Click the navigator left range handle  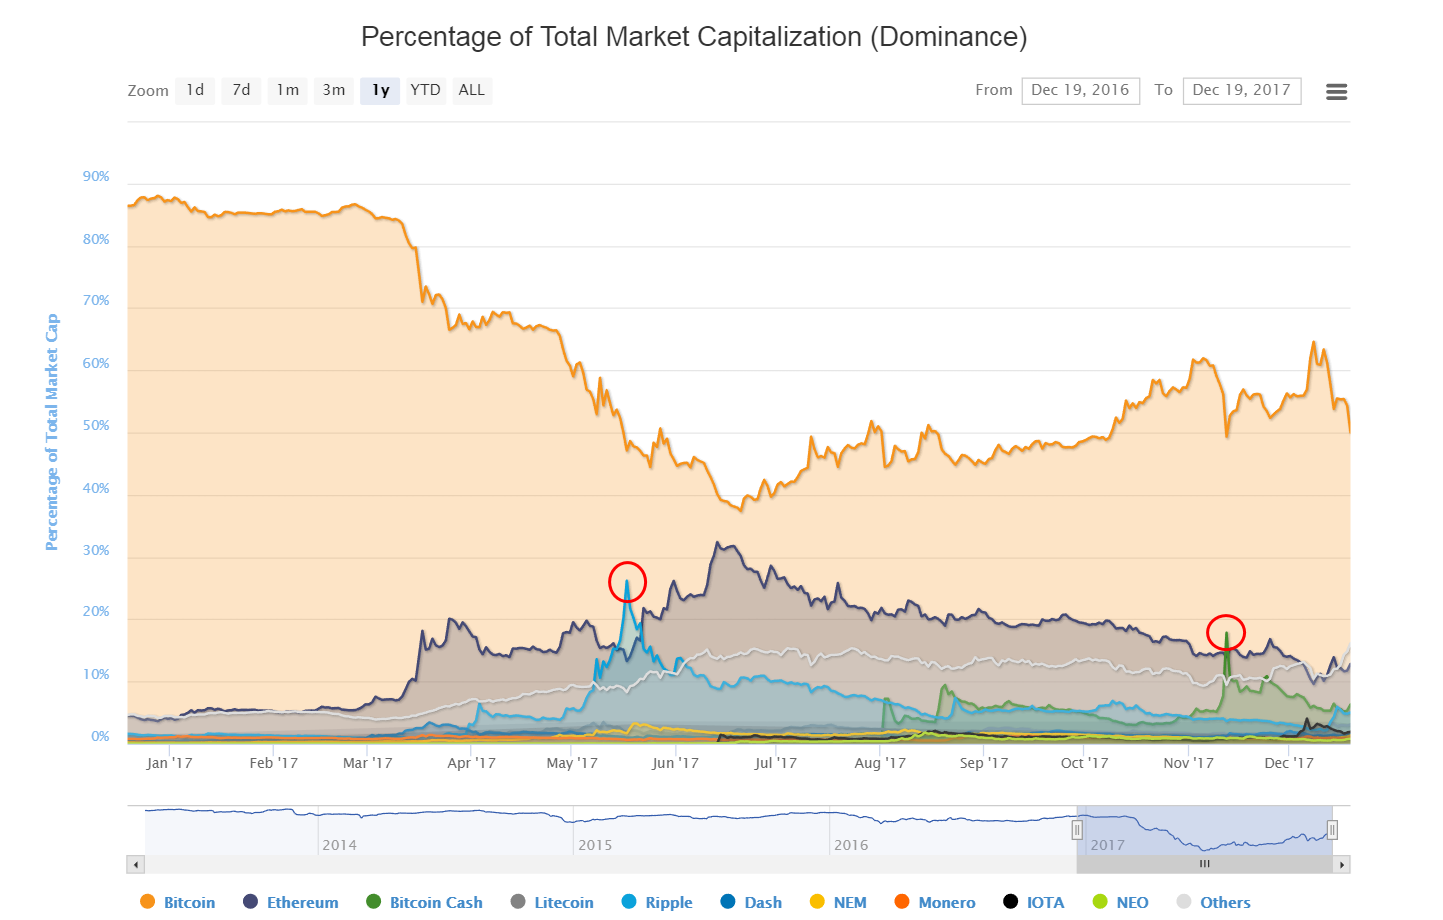[x=1077, y=830]
